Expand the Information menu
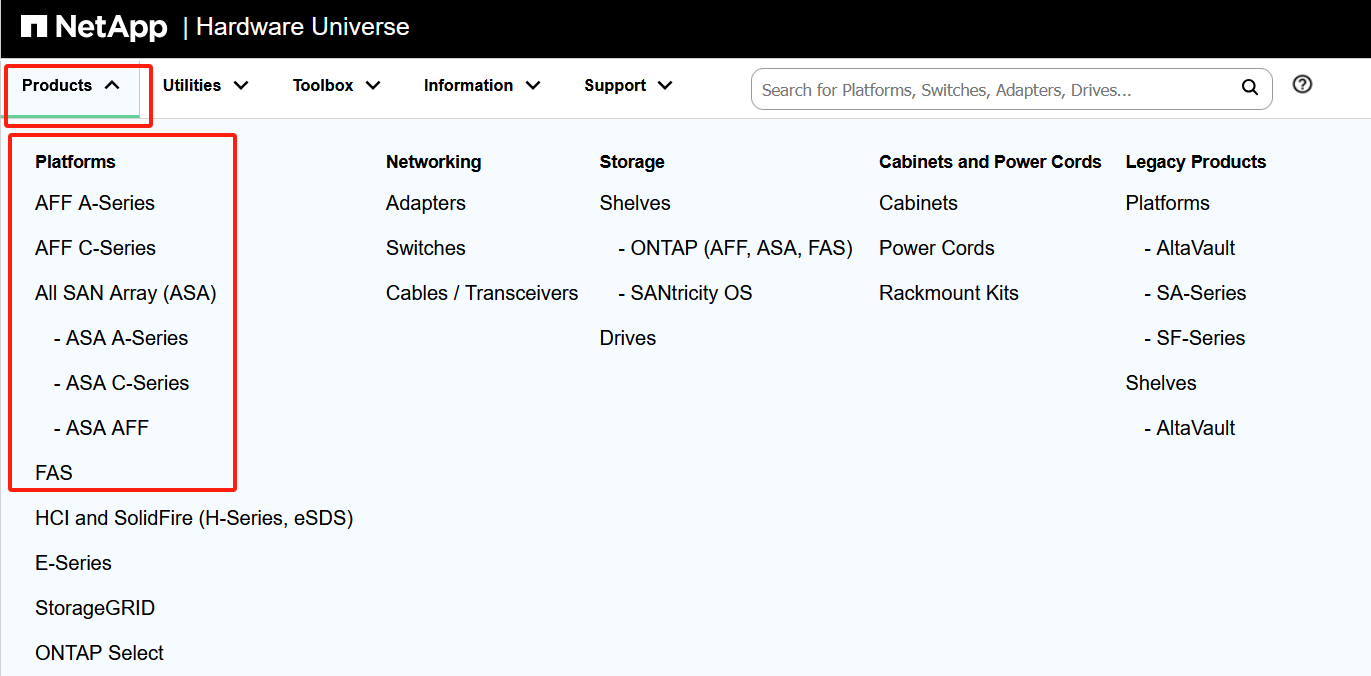Viewport: 1371px width, 676px height. (482, 86)
